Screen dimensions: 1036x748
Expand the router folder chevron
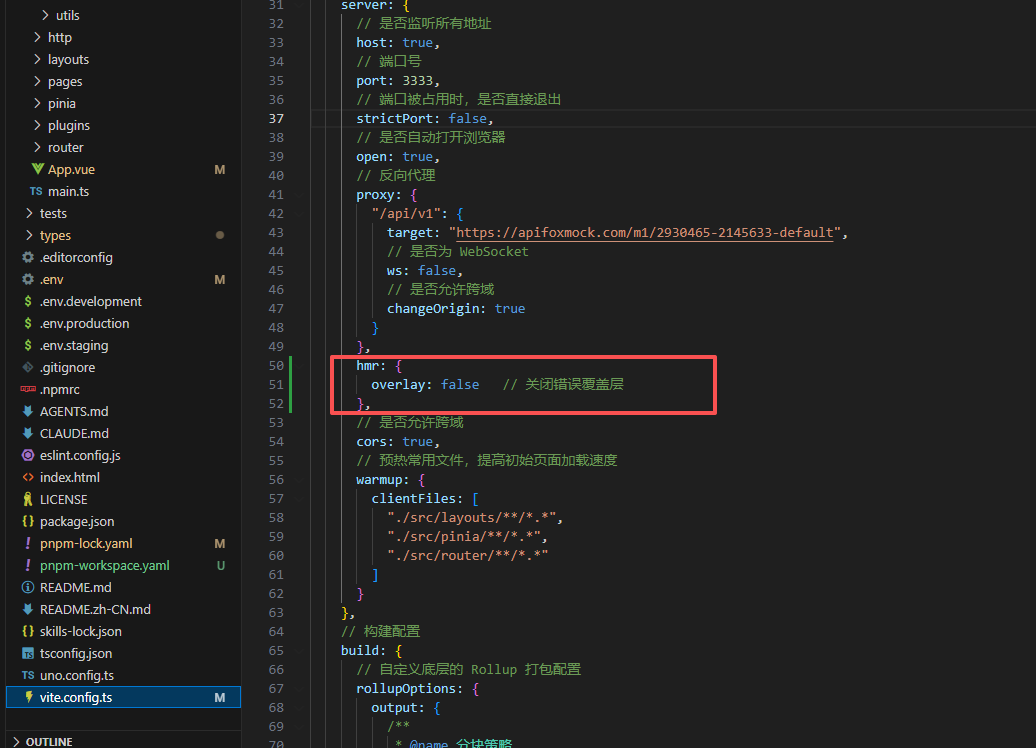click(x=37, y=147)
